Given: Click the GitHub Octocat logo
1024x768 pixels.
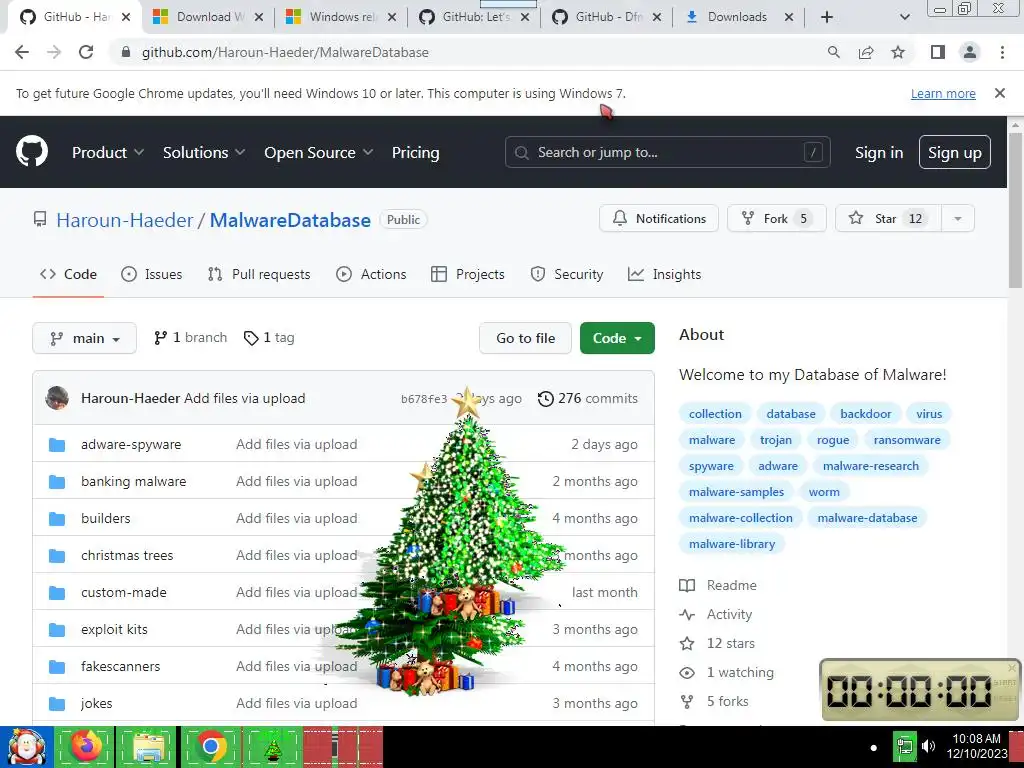Looking at the screenshot, I should coord(31,152).
